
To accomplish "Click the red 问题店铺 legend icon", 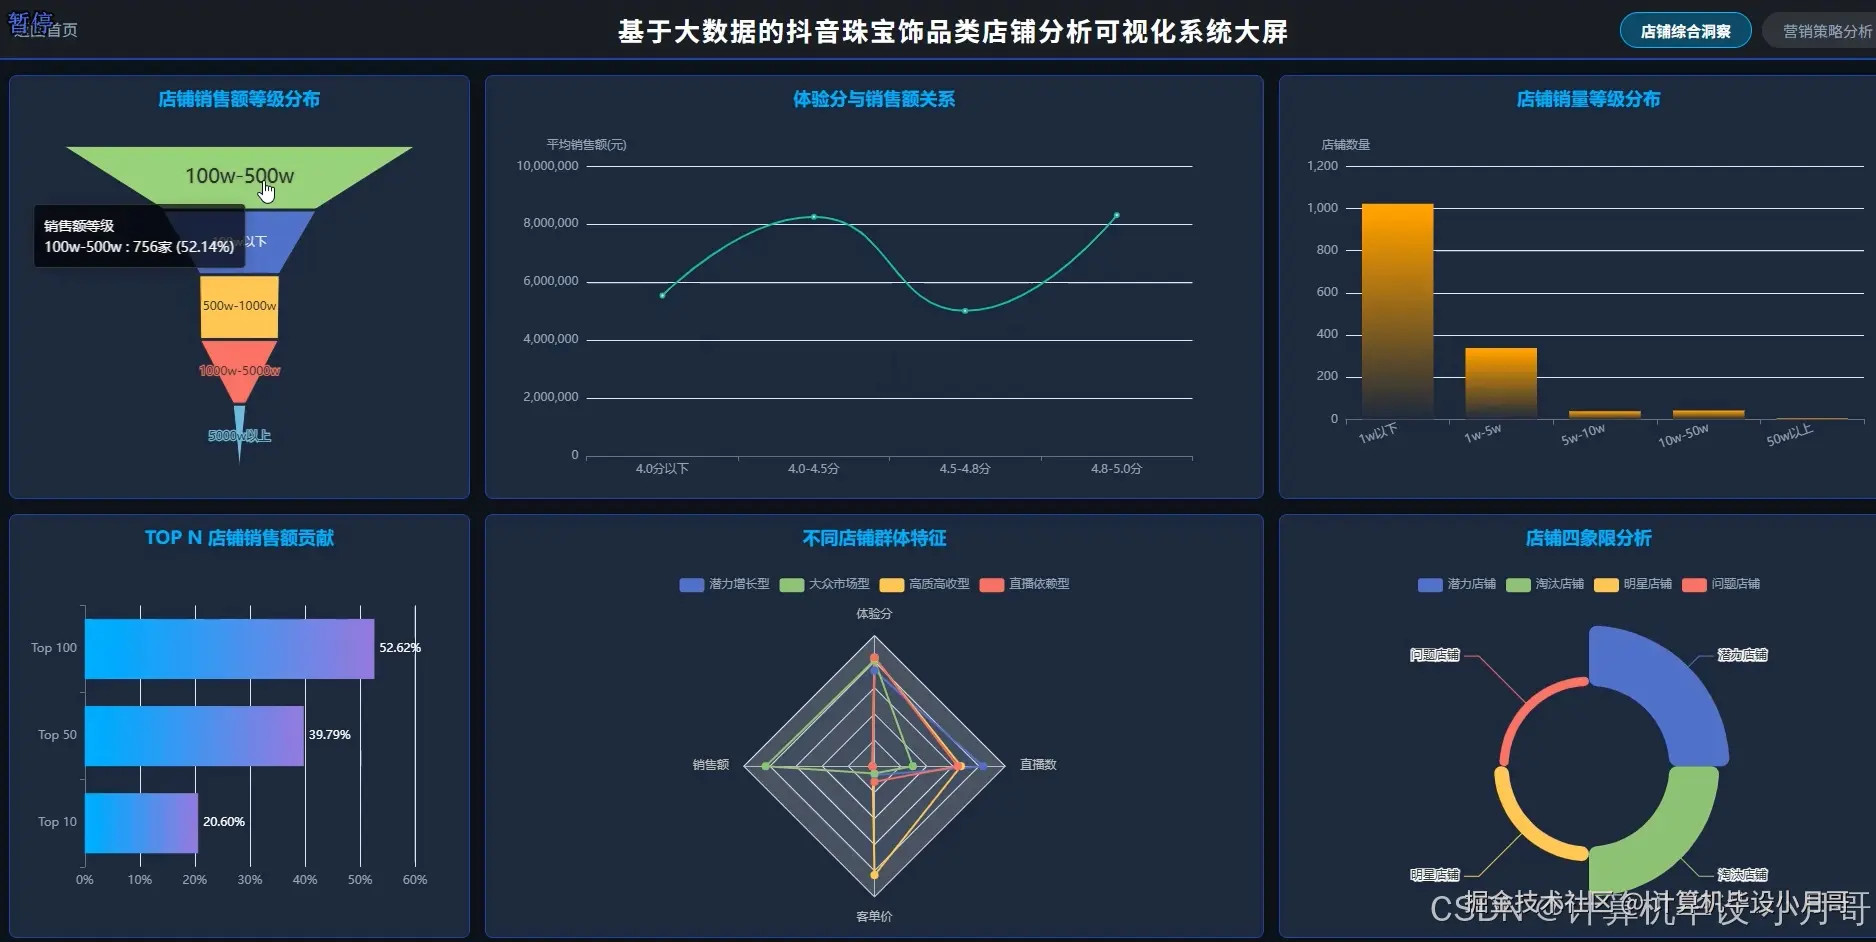I will [x=1694, y=585].
